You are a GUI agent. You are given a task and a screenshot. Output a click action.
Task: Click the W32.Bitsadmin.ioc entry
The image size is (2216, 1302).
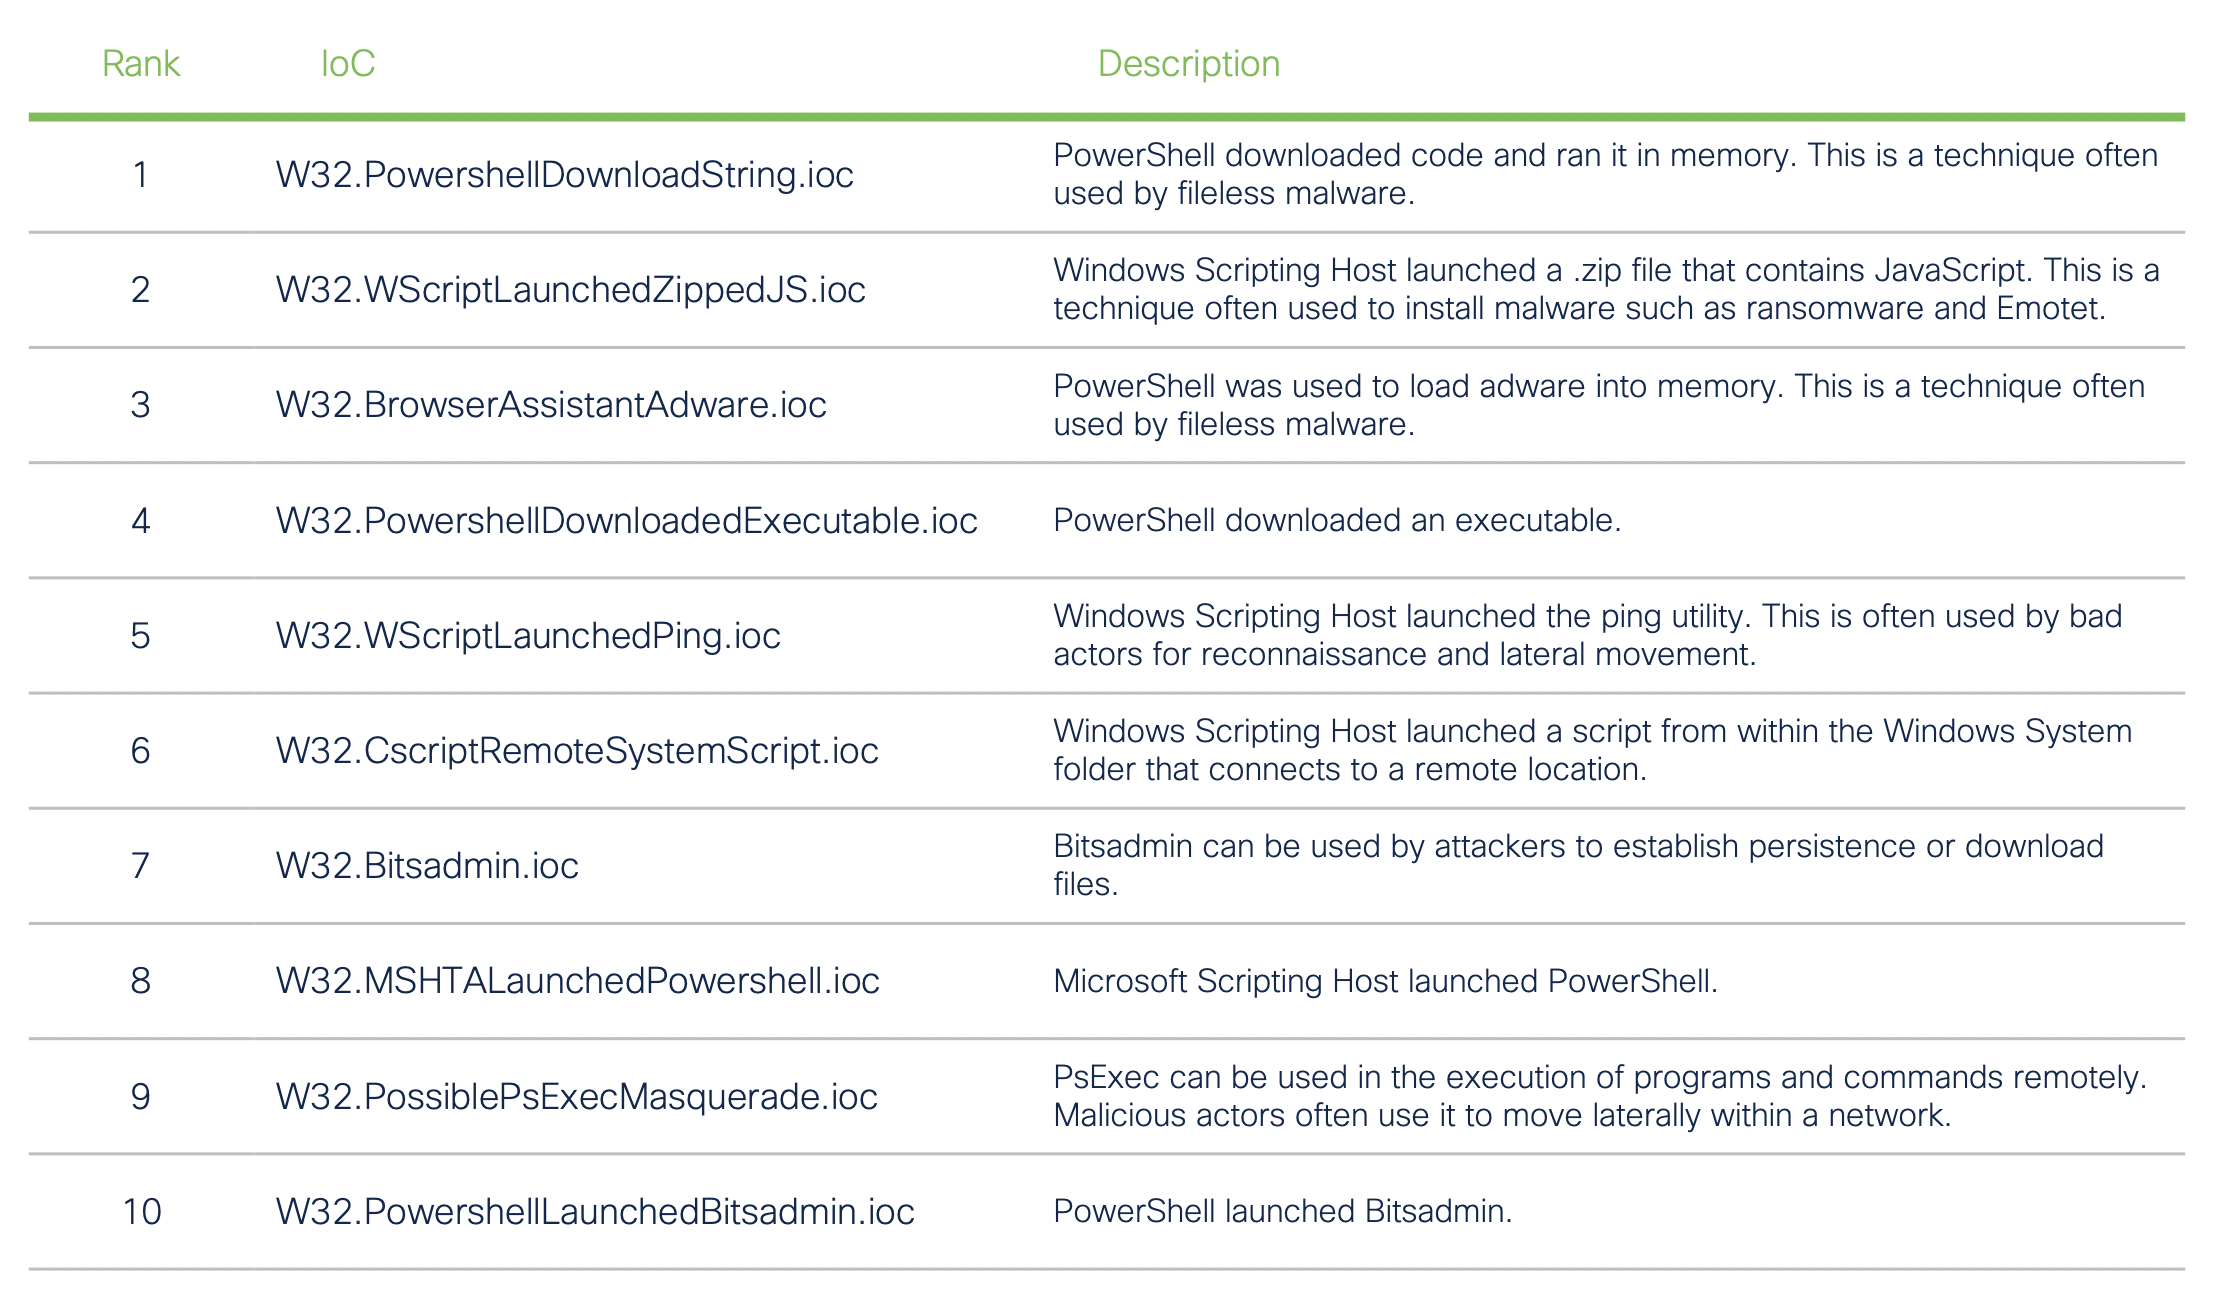(x=427, y=866)
